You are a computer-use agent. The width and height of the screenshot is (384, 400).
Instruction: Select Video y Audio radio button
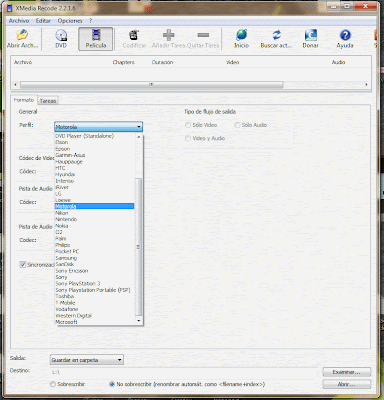tap(188, 138)
